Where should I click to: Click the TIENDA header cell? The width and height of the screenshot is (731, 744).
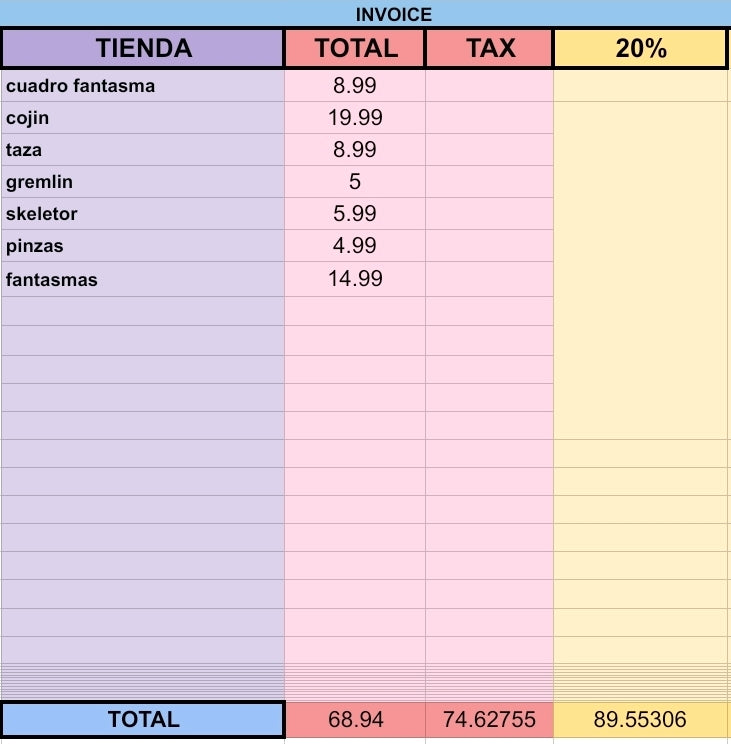[x=143, y=48]
